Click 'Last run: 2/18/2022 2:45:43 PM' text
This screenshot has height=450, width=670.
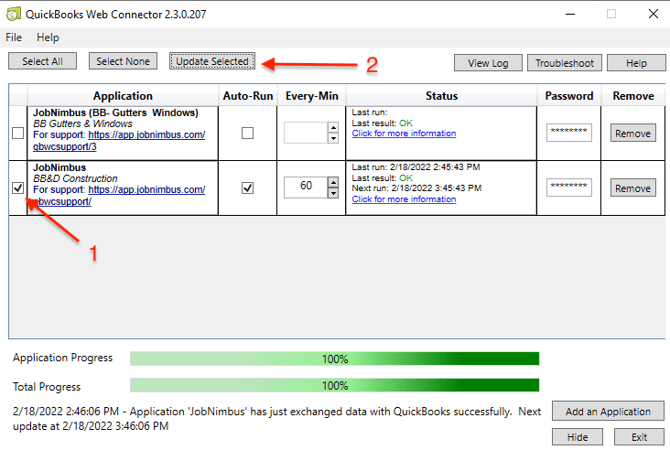coord(416,167)
